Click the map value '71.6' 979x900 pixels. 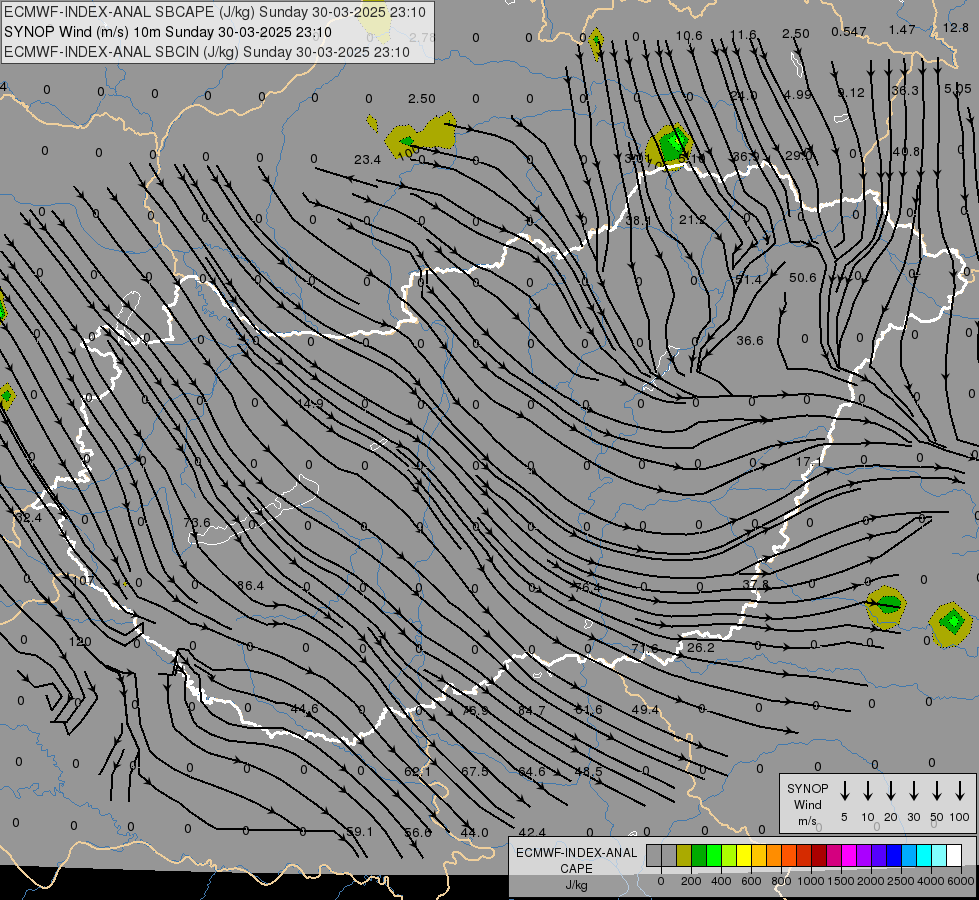tap(644, 649)
